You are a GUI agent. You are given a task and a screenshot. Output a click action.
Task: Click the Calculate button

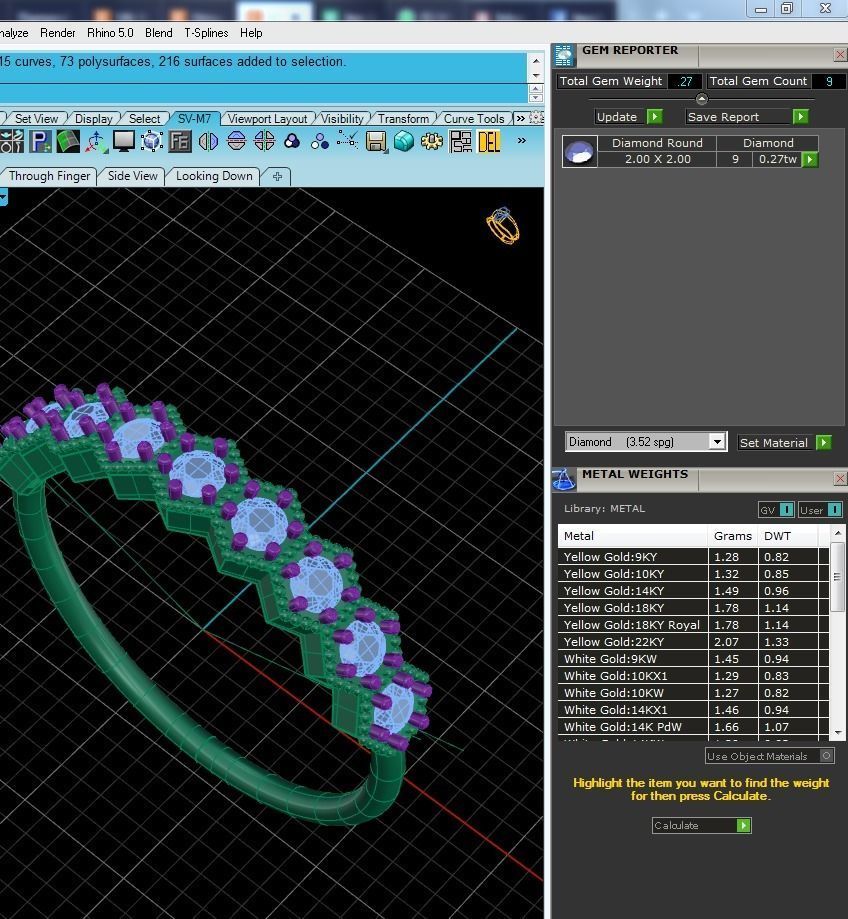701,826
